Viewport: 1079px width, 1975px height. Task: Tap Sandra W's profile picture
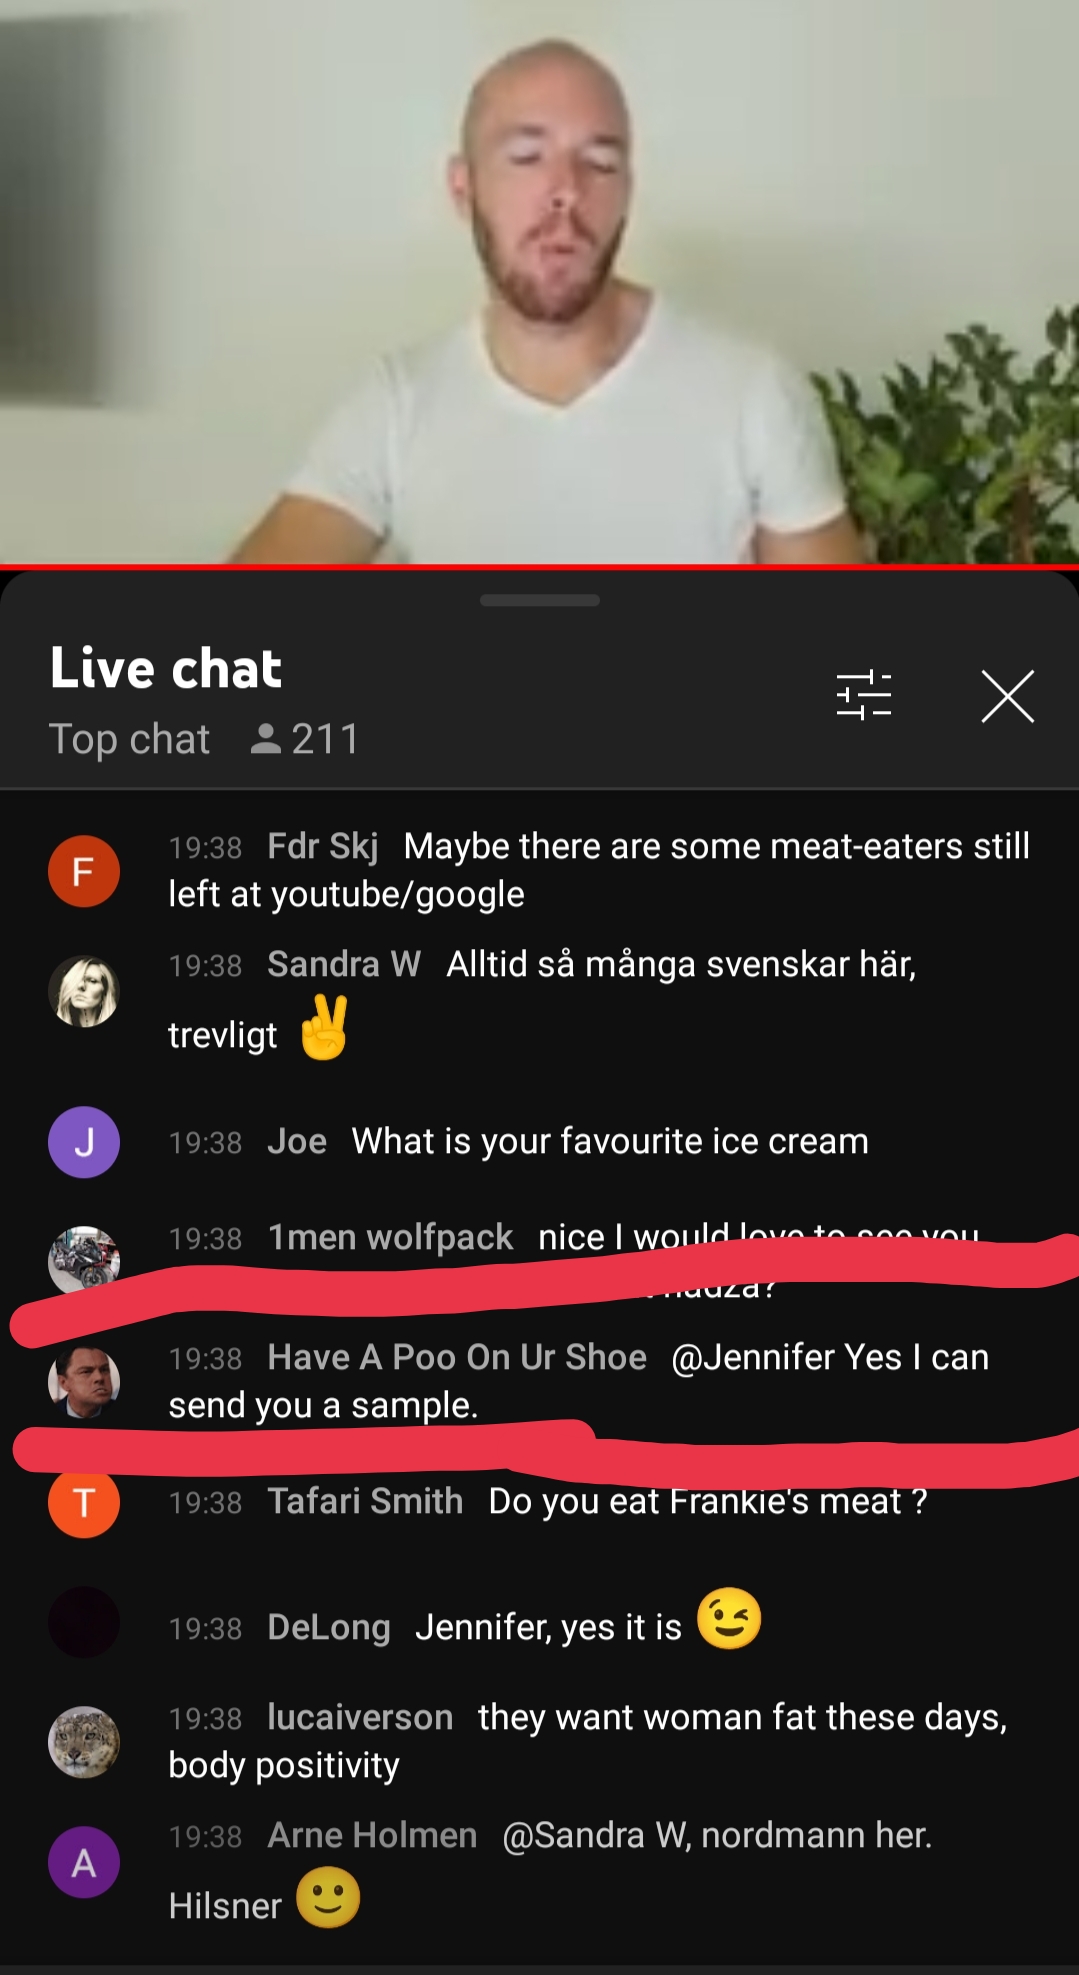(84, 991)
